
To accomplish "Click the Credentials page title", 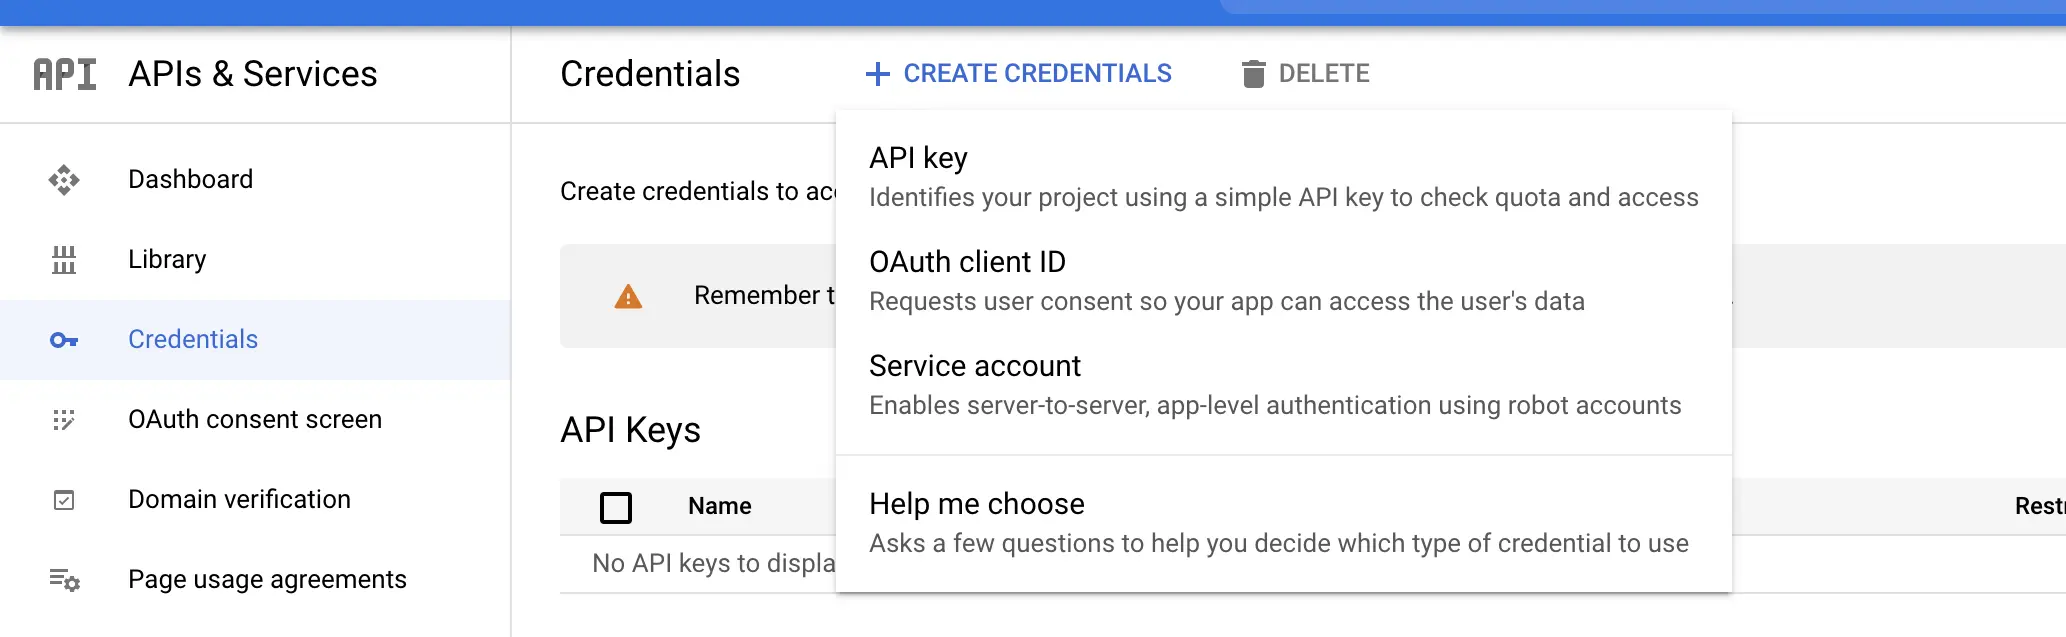I will tap(650, 74).
